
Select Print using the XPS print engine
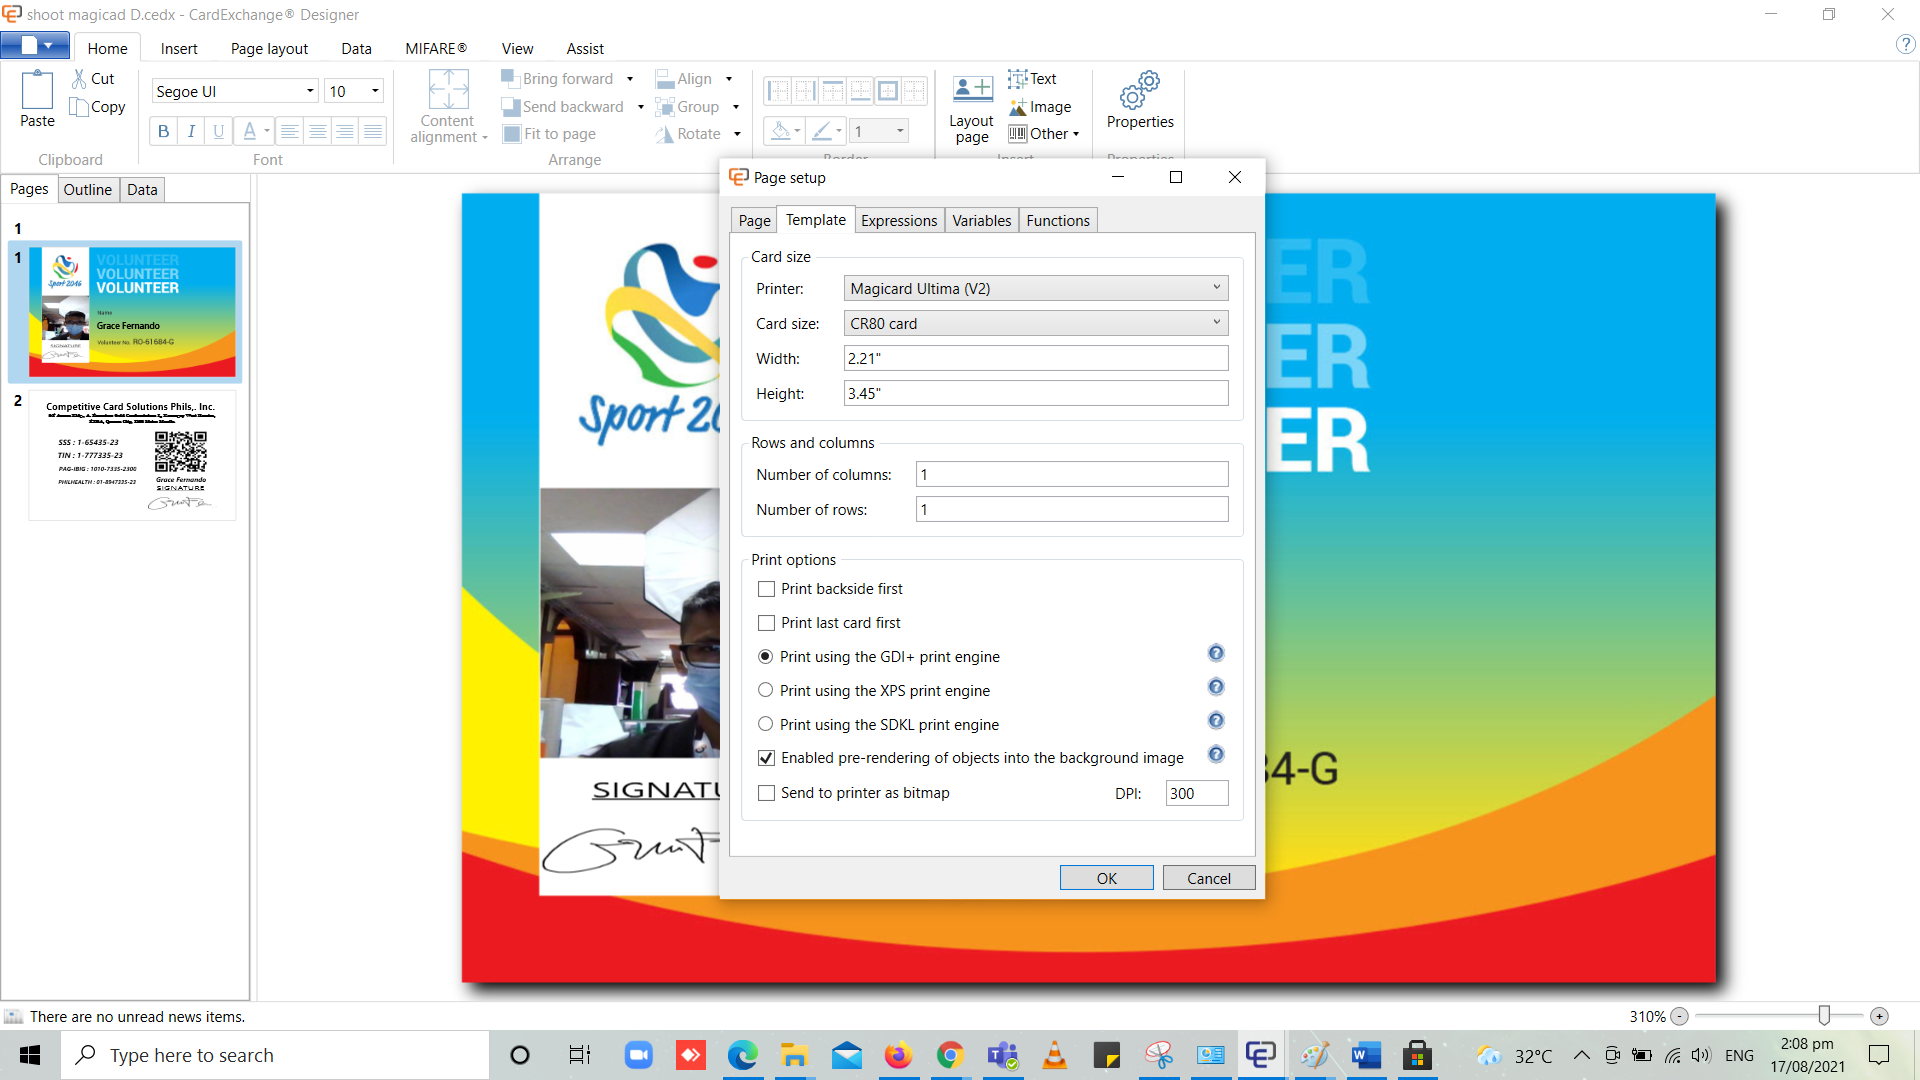[x=766, y=690]
